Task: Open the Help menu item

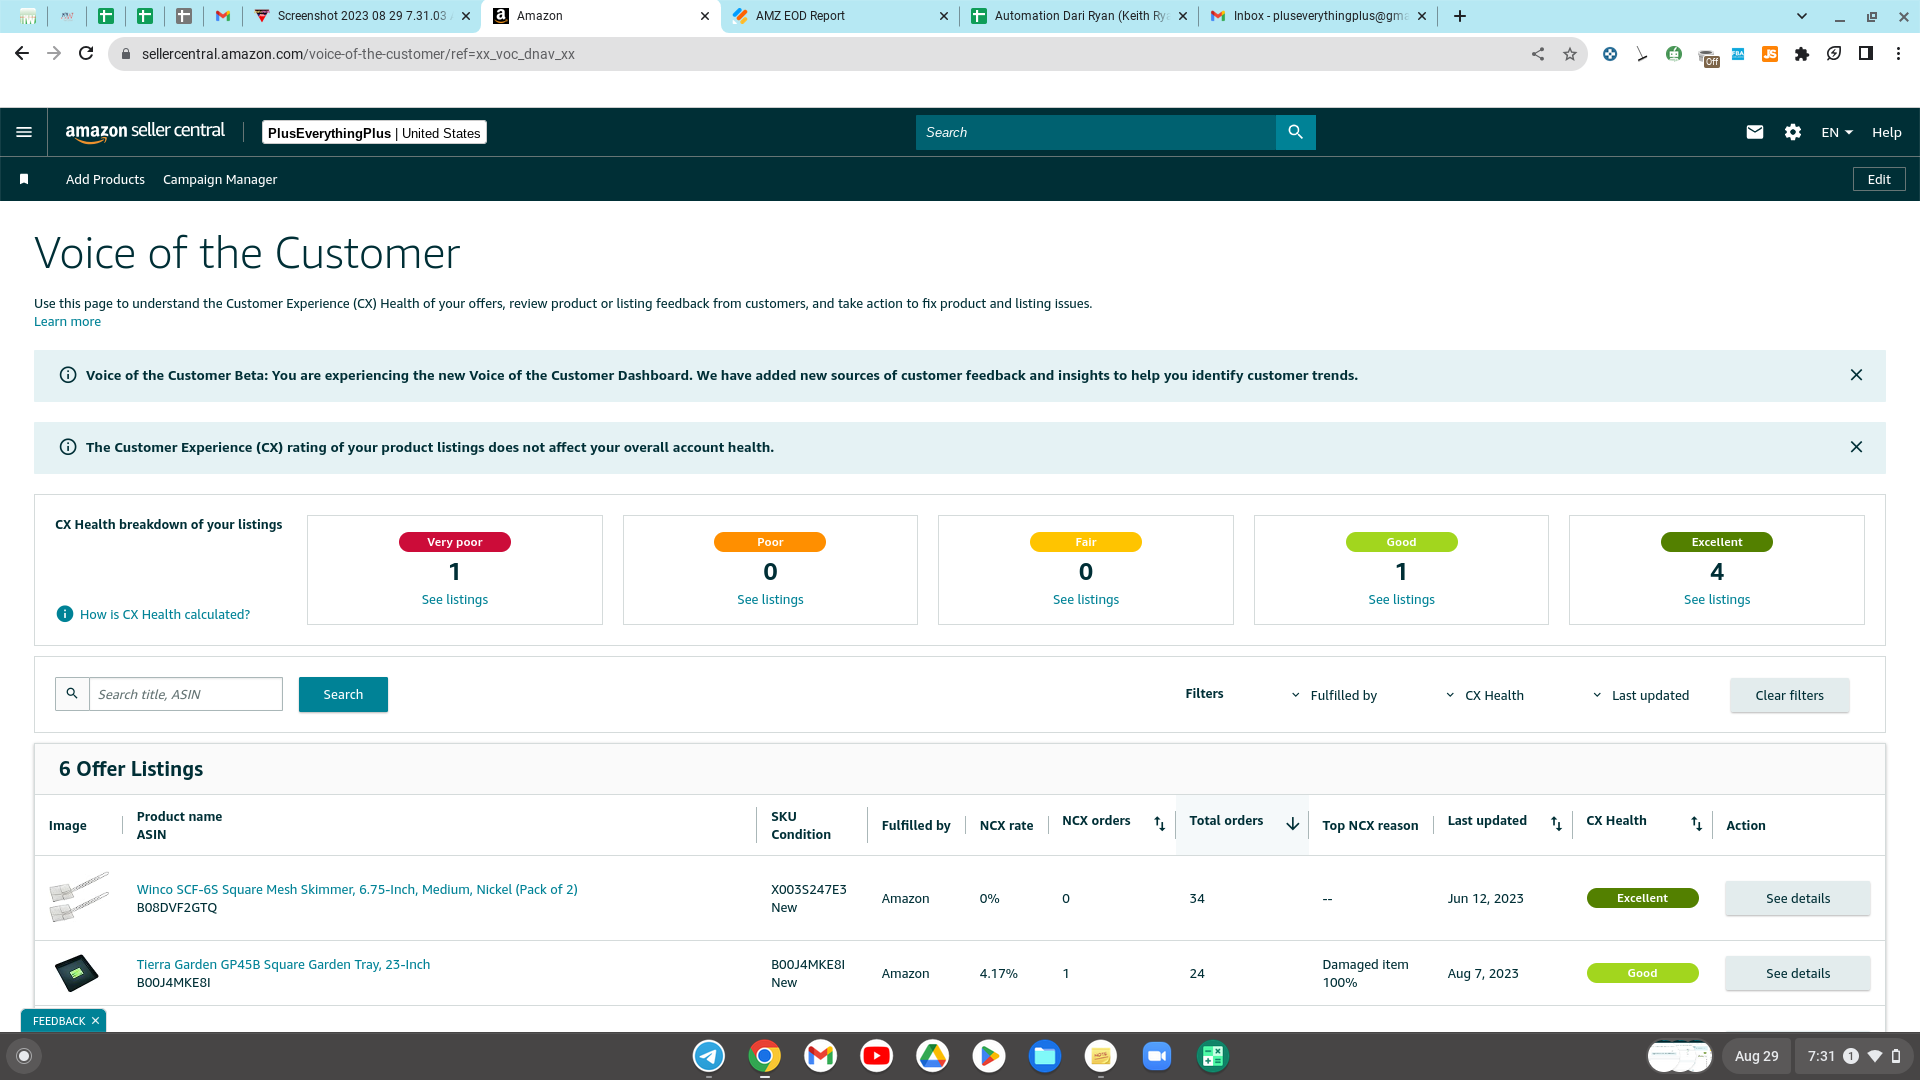Action: click(1887, 132)
